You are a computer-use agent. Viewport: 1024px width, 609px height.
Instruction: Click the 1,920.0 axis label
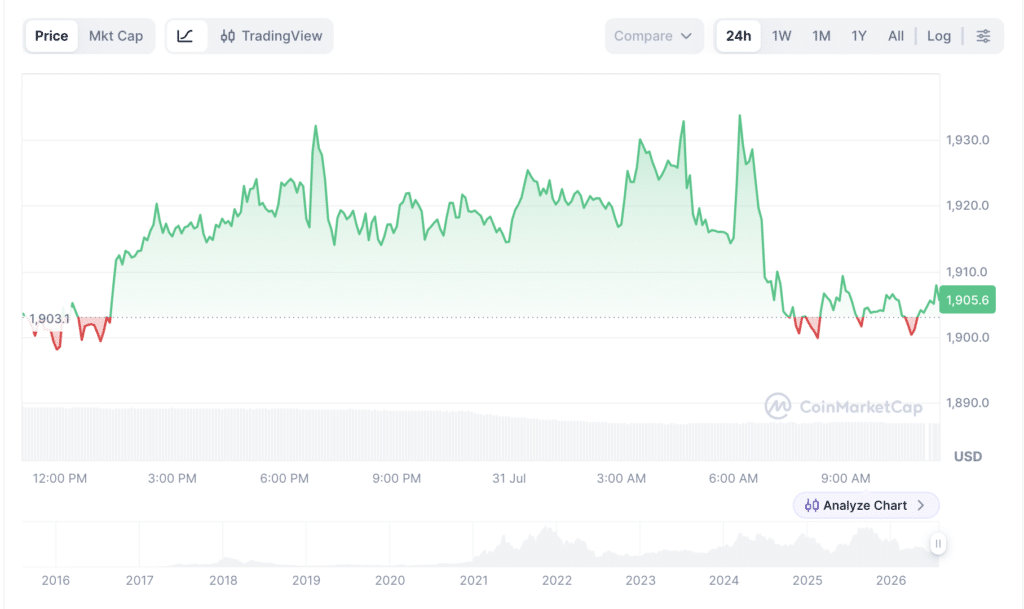pyautogui.click(x=967, y=206)
